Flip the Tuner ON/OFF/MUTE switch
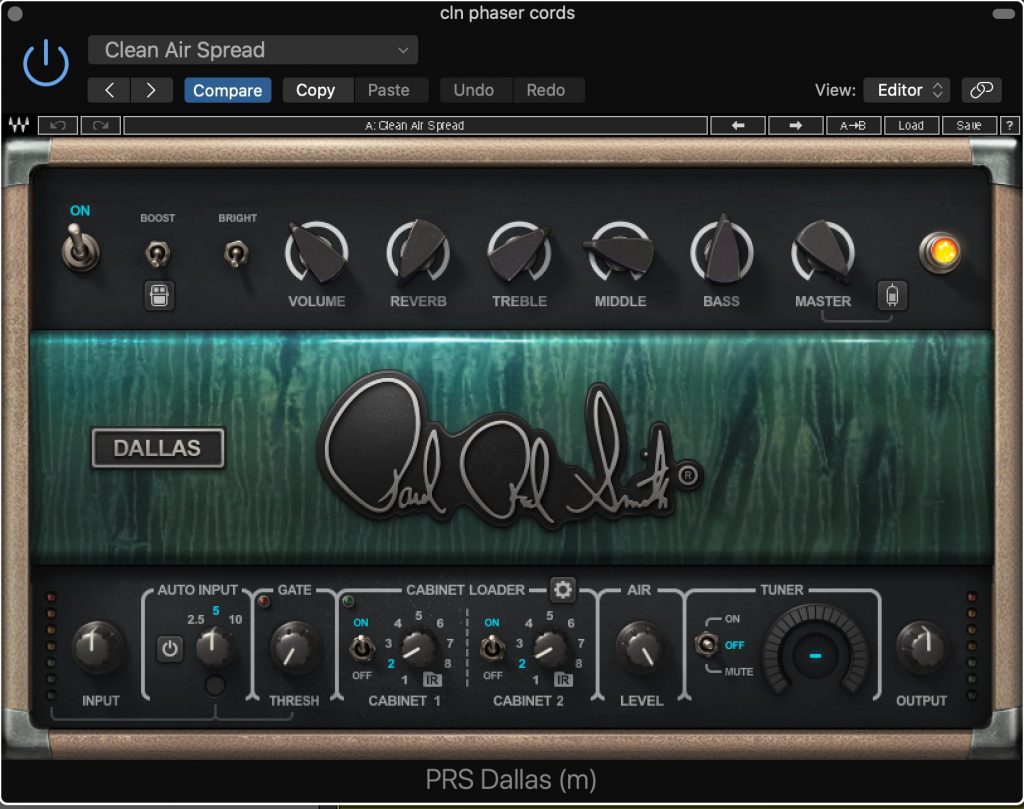The height and width of the screenshot is (809, 1024). coord(706,644)
